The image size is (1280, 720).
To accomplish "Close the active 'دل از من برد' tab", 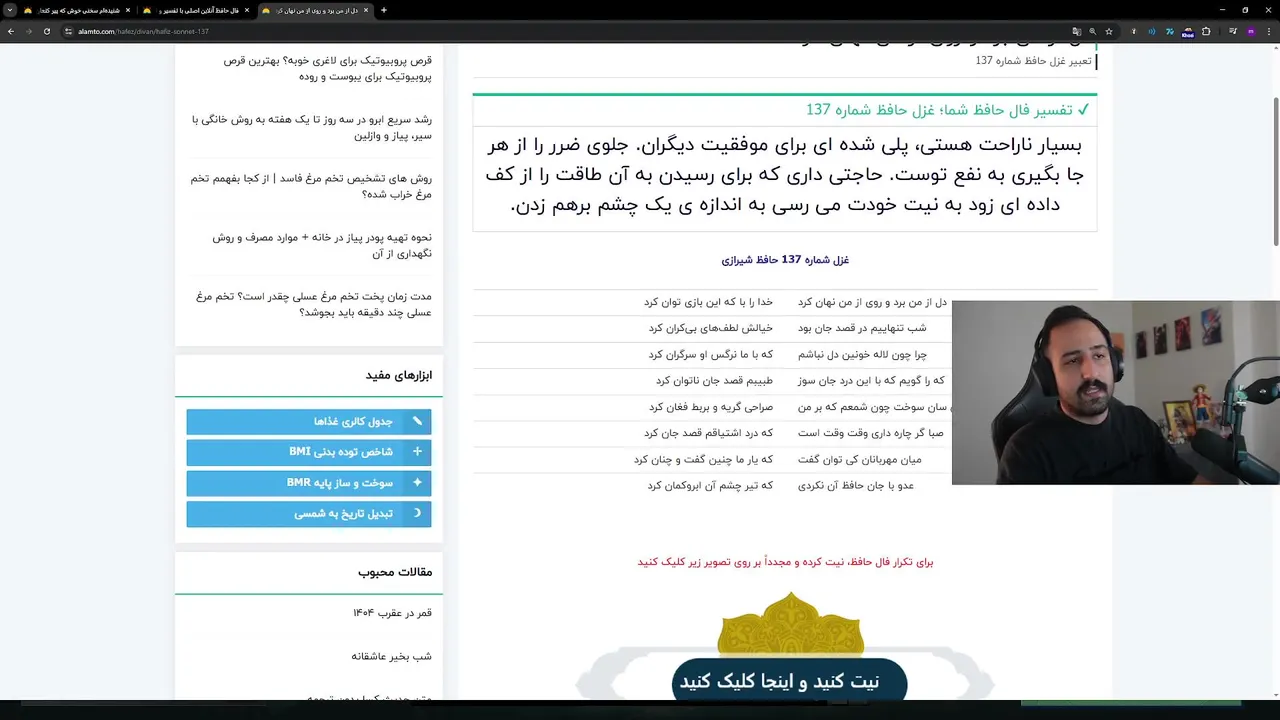I will tap(366, 10).
